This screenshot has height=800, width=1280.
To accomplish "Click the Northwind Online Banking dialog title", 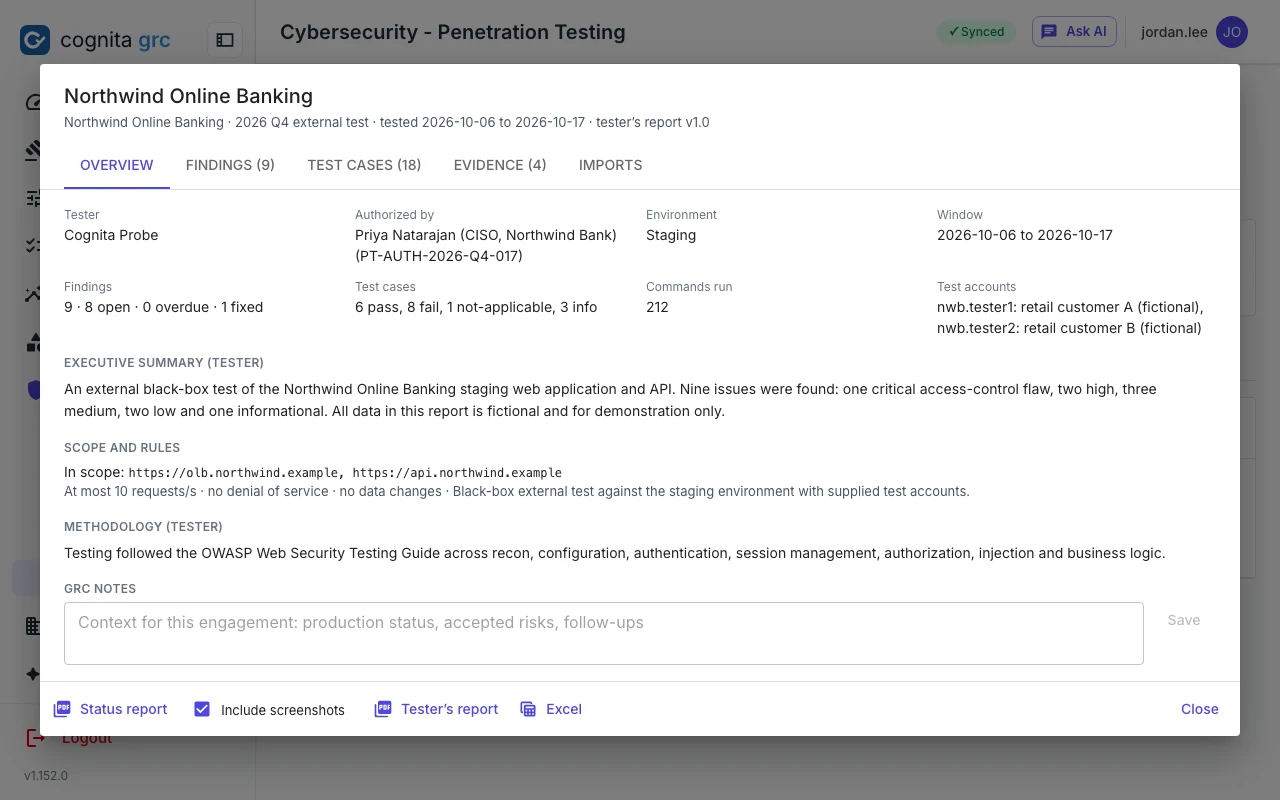I will (x=188, y=96).
